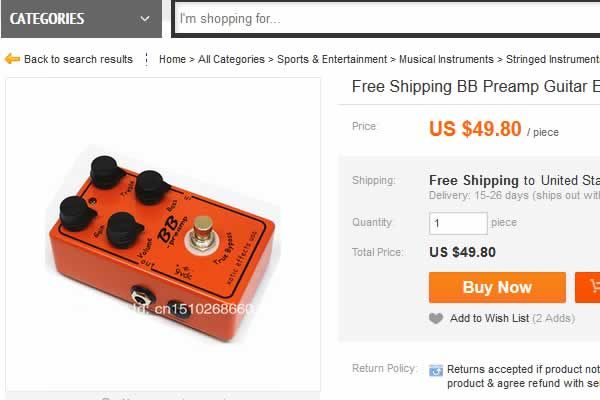This screenshot has height=400, width=600.
Task: Click the Quantity input box
Action: pos(458,223)
